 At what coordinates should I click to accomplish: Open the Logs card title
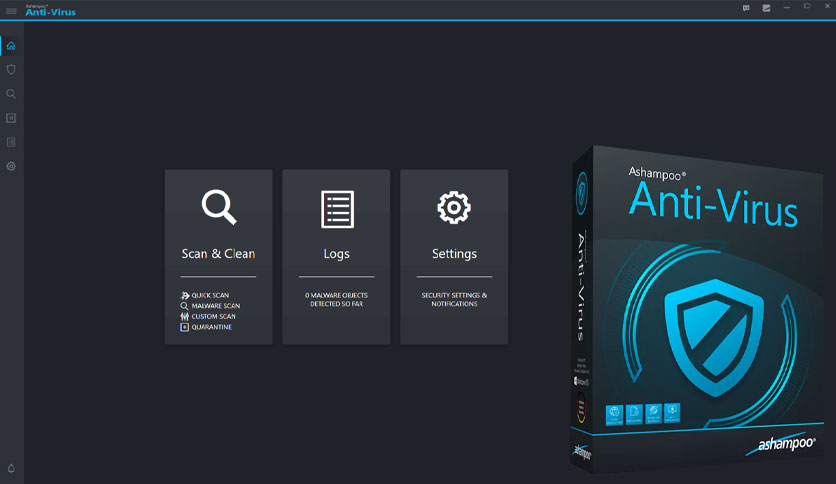[336, 254]
